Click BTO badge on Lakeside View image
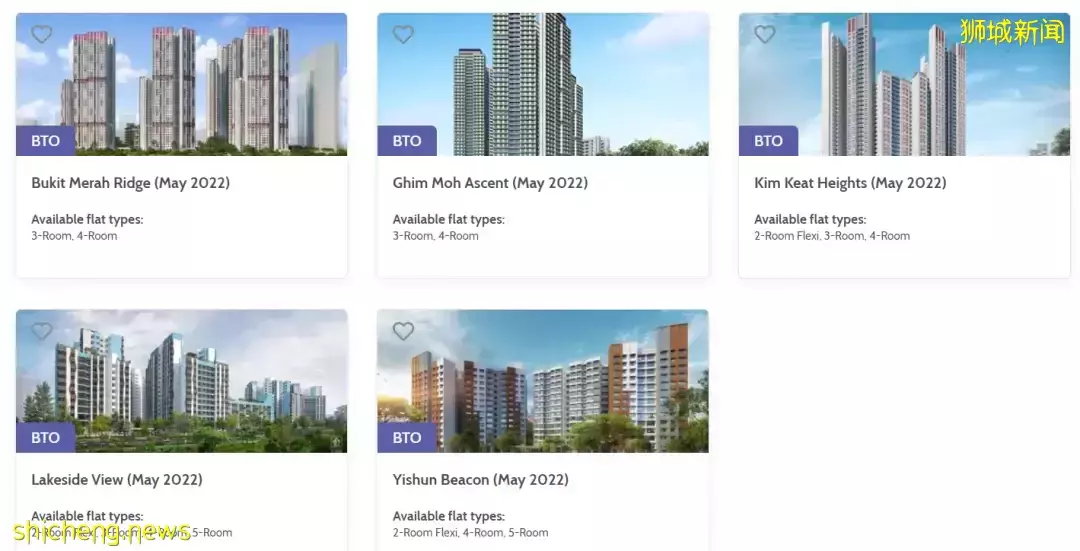The image size is (1080, 551). (x=45, y=437)
